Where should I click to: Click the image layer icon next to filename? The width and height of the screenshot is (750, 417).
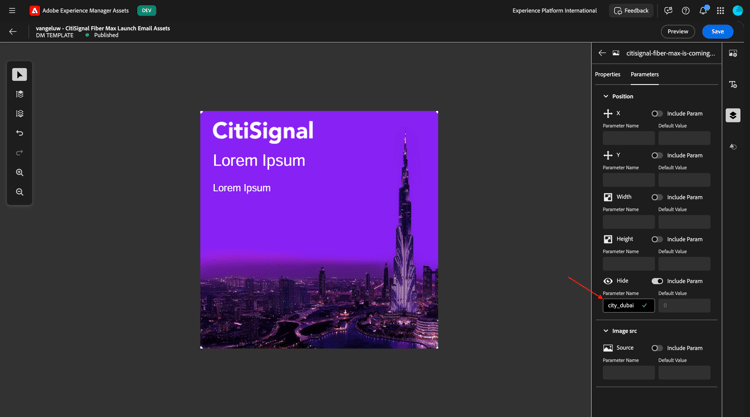click(616, 53)
